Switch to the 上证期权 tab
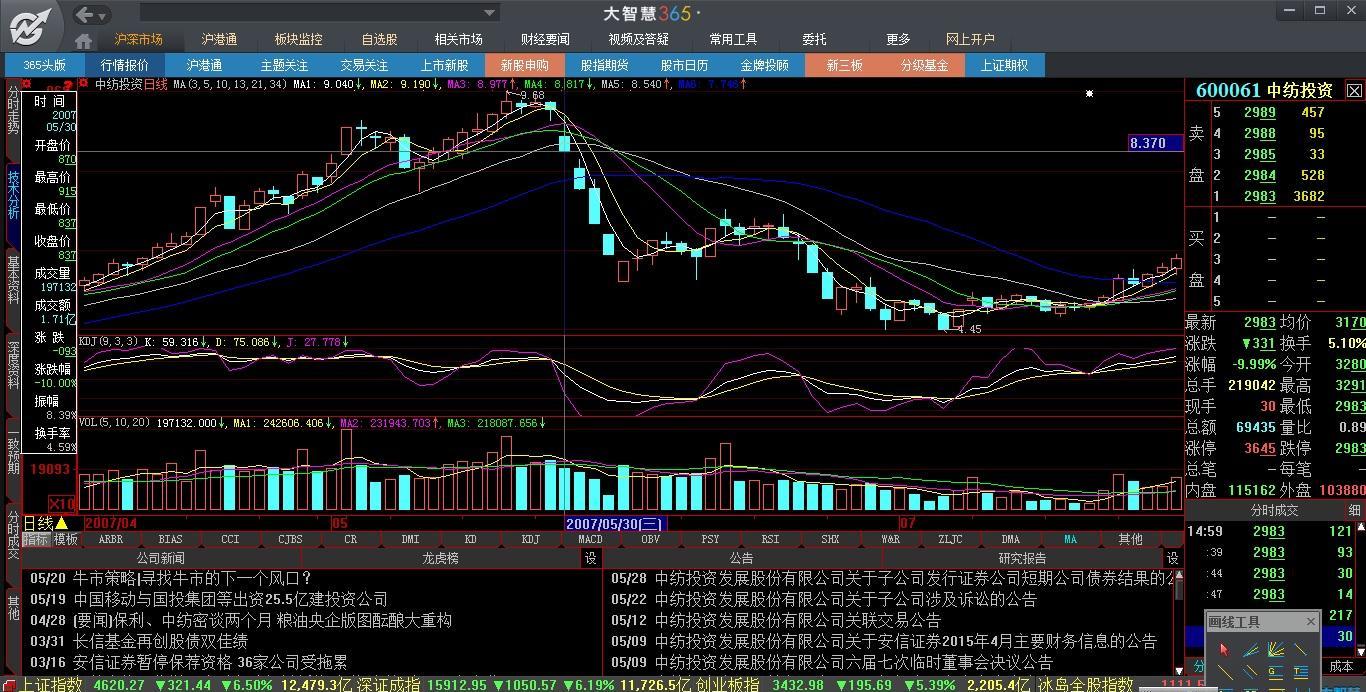 coord(1004,65)
